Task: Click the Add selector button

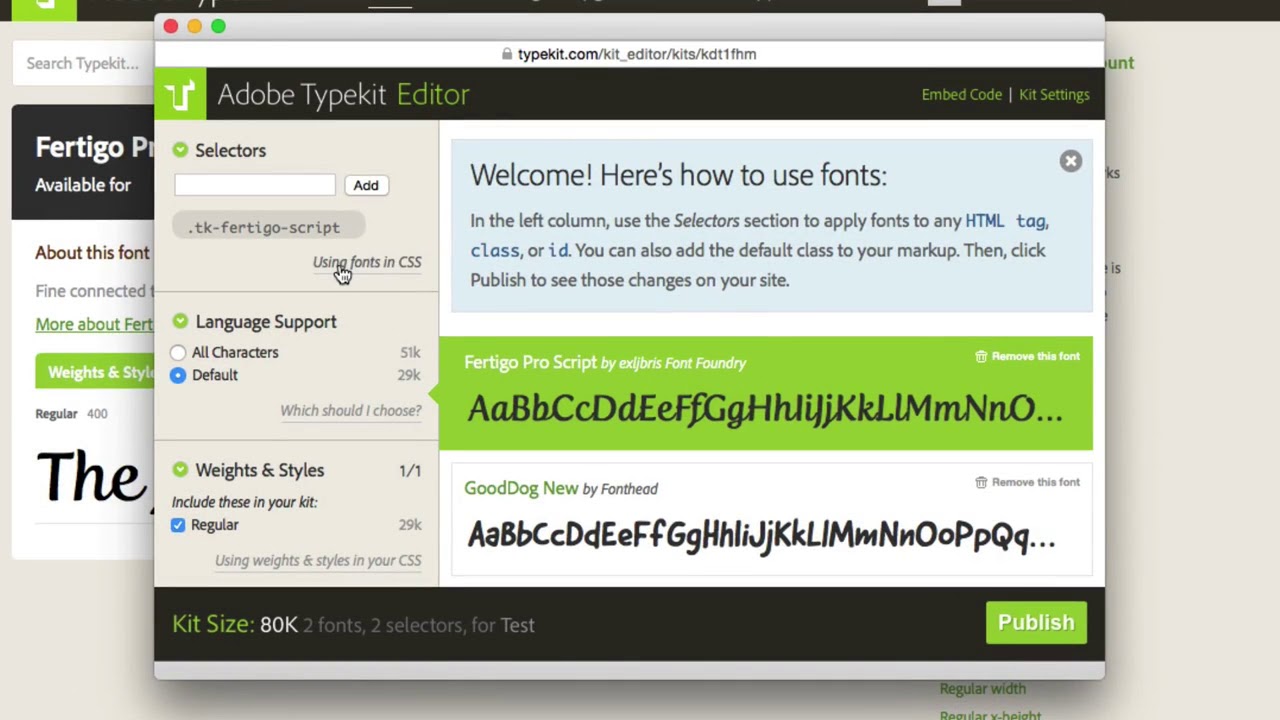Action: (366, 185)
